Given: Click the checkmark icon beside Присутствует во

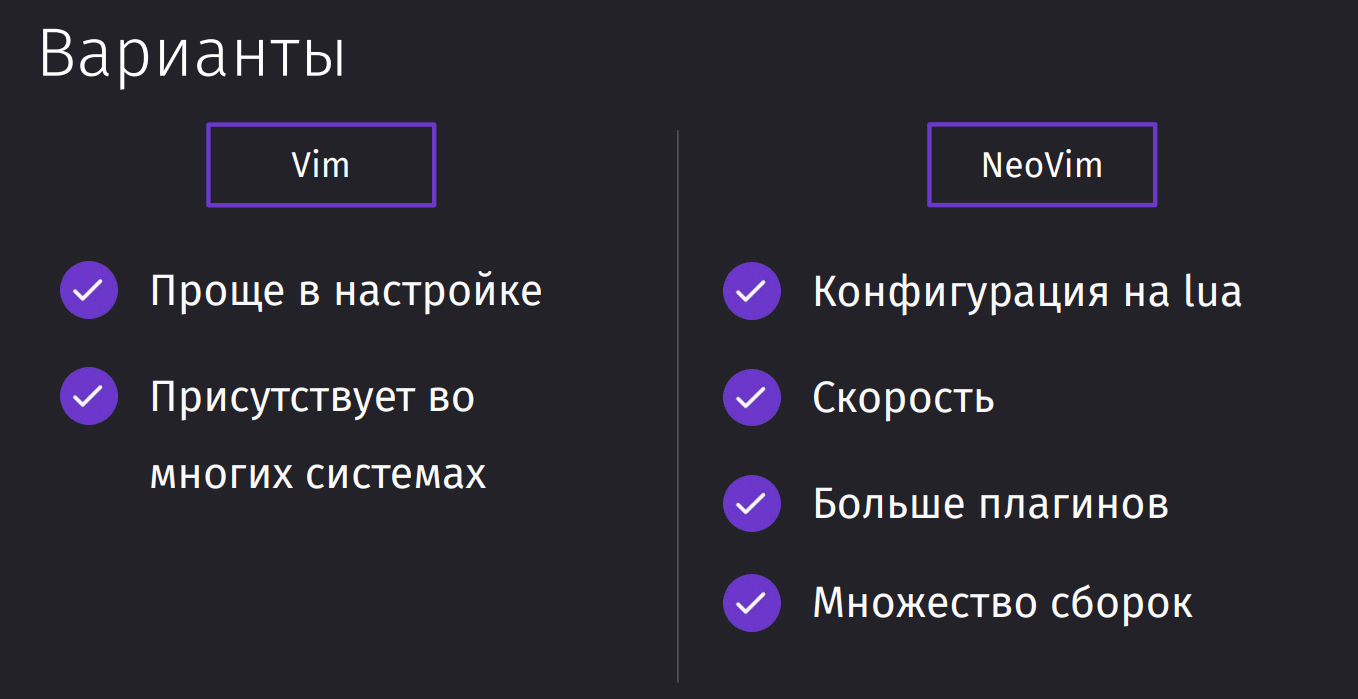Looking at the screenshot, I should coord(89,396).
